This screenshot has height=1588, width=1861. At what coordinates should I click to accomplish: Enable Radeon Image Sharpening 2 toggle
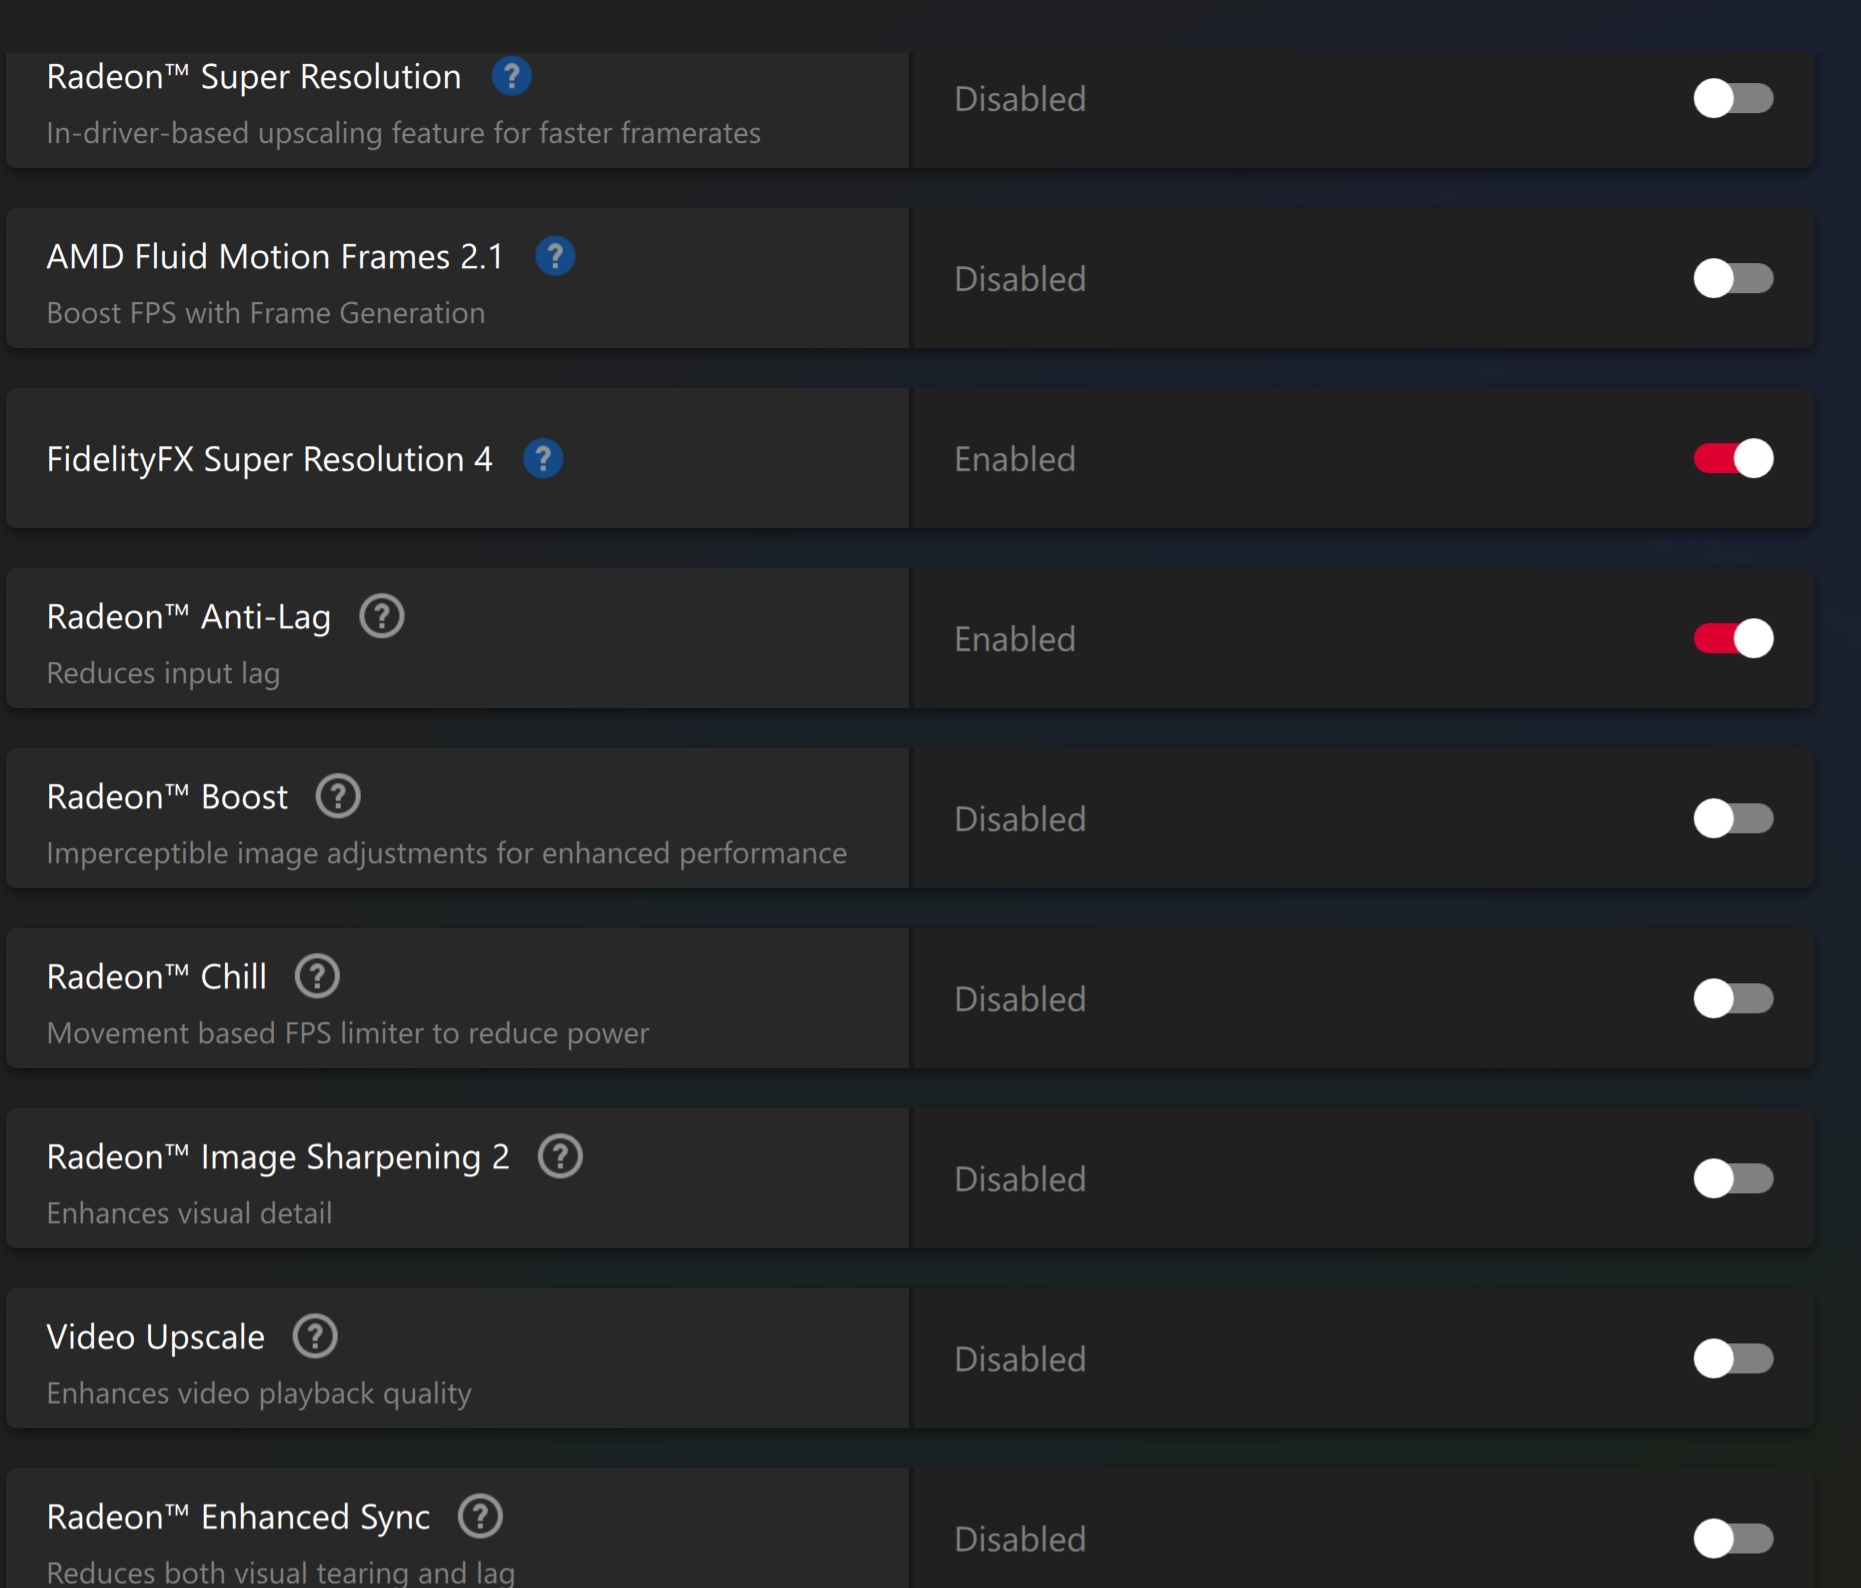[x=1733, y=1179]
